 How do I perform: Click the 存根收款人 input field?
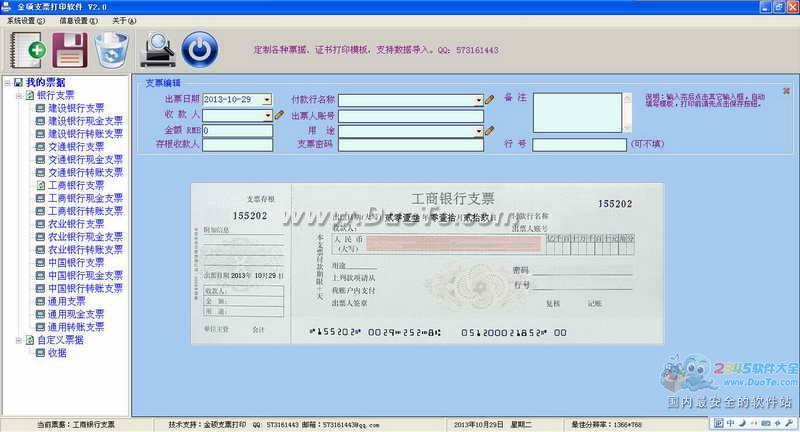237,145
